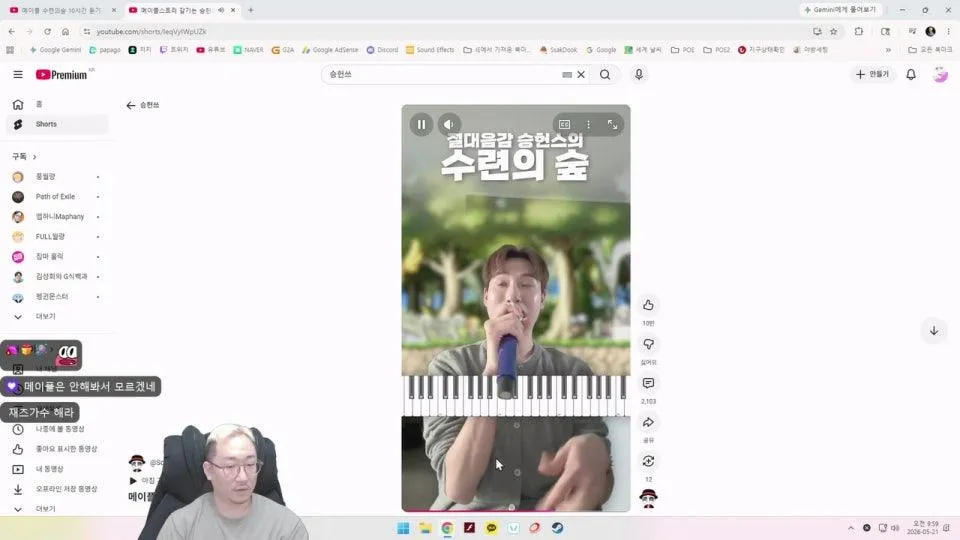Screen dimensions: 960x540
Task: Show hidden system tray icons
Action: (850, 528)
